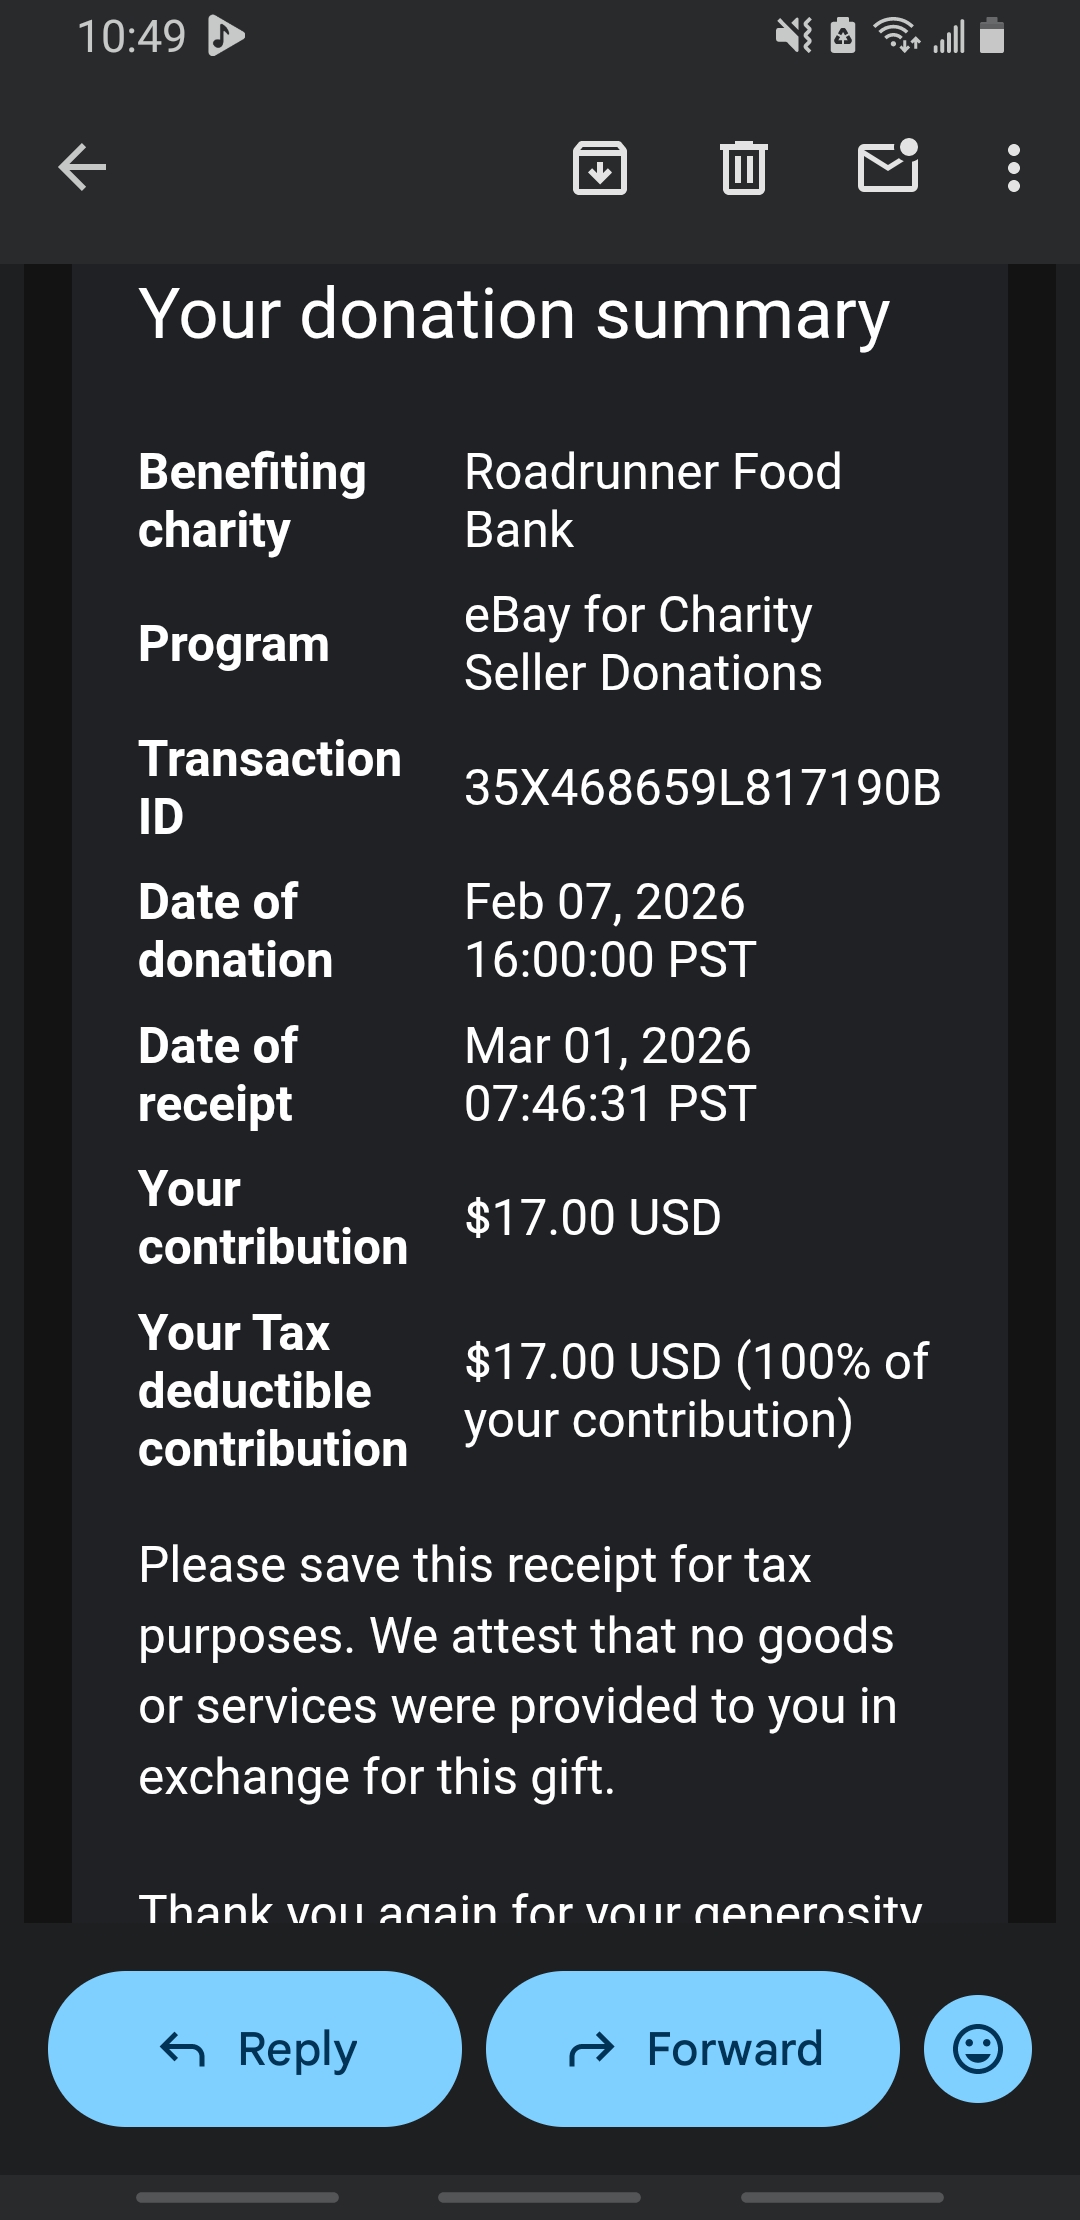Screen dimensions: 1080x2220
Task: Archive this email
Action: (x=599, y=167)
